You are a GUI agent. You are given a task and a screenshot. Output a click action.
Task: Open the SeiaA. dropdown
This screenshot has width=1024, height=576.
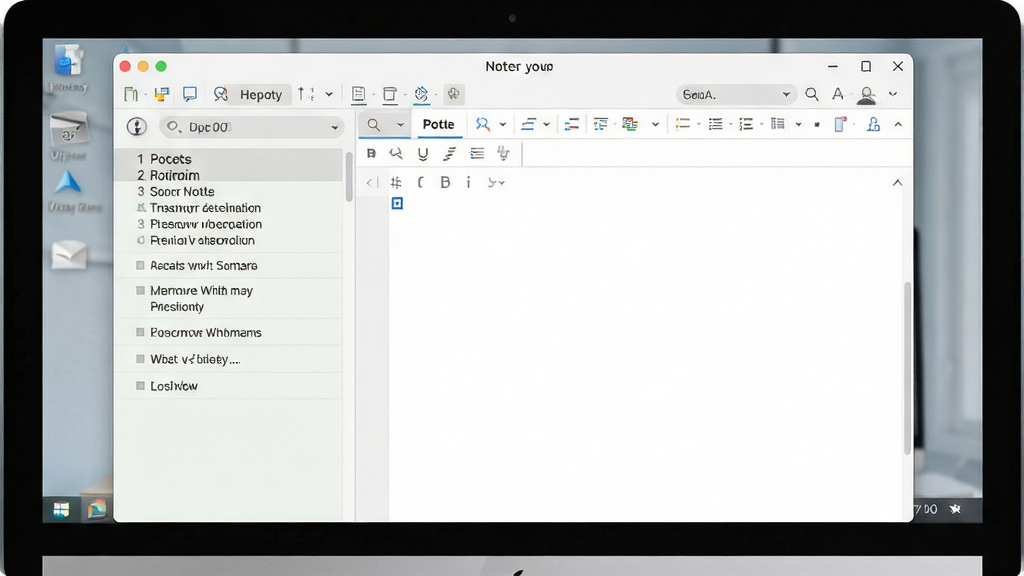click(x=736, y=95)
